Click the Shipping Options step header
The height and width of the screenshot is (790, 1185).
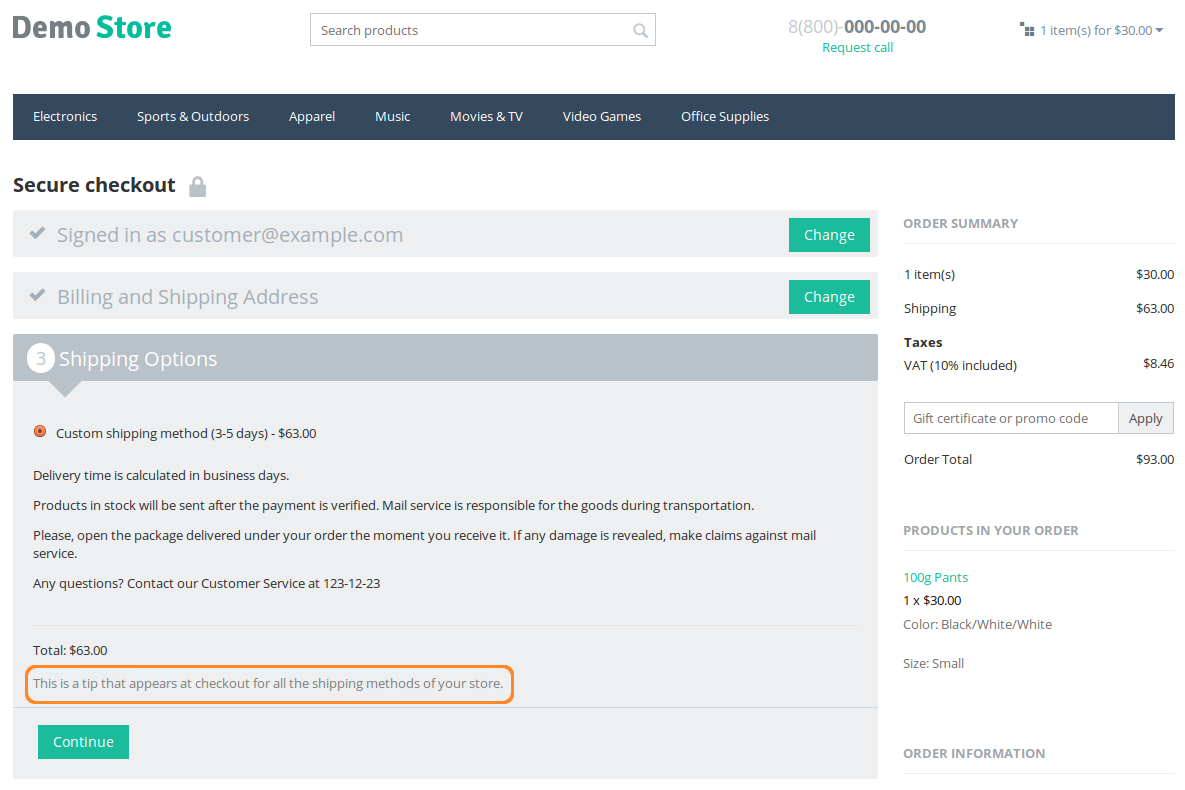445,358
